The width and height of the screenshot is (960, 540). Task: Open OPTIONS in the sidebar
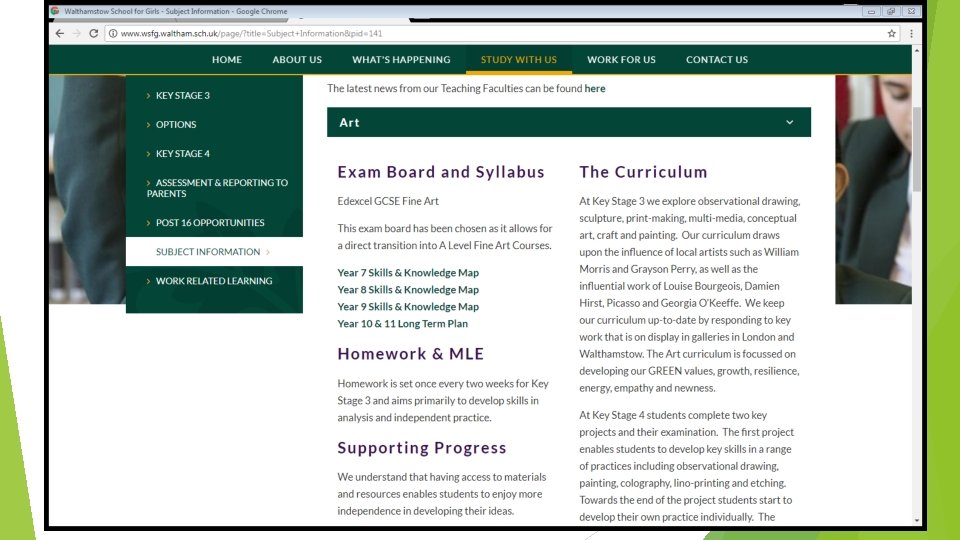176,124
